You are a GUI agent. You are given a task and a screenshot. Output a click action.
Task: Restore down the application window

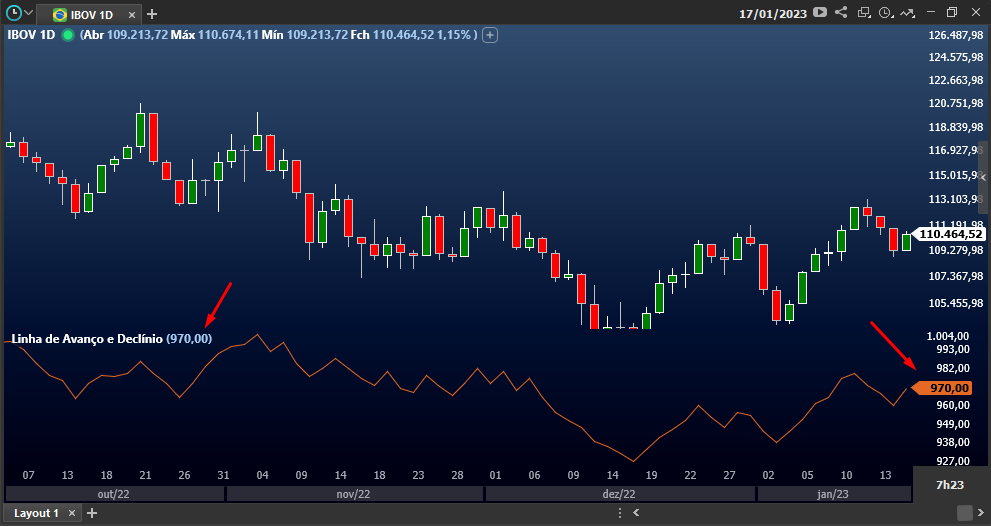point(952,12)
